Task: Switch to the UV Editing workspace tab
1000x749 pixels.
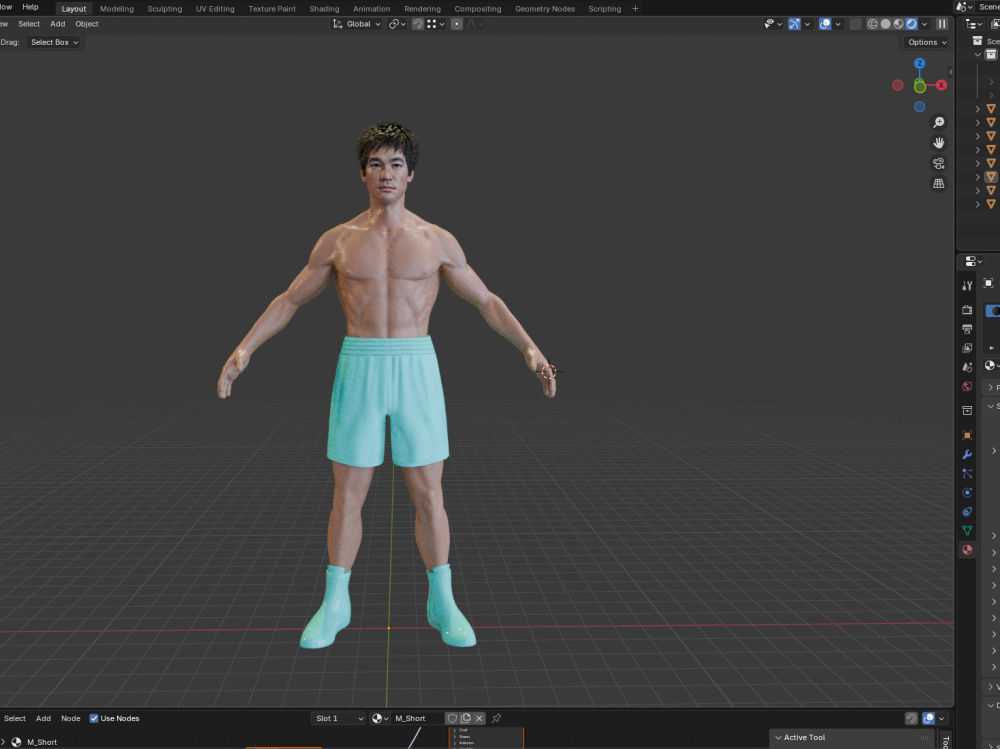Action: pyautogui.click(x=215, y=9)
